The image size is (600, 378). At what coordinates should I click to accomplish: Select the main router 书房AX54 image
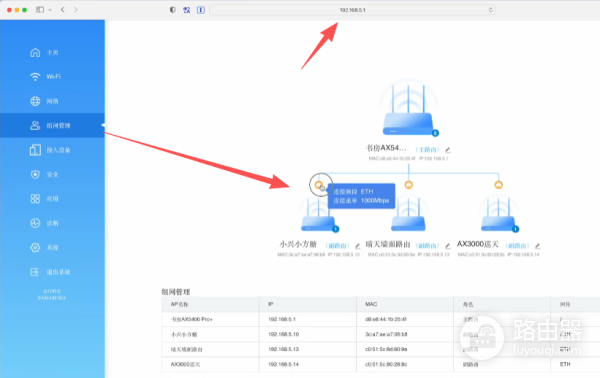[x=409, y=109]
